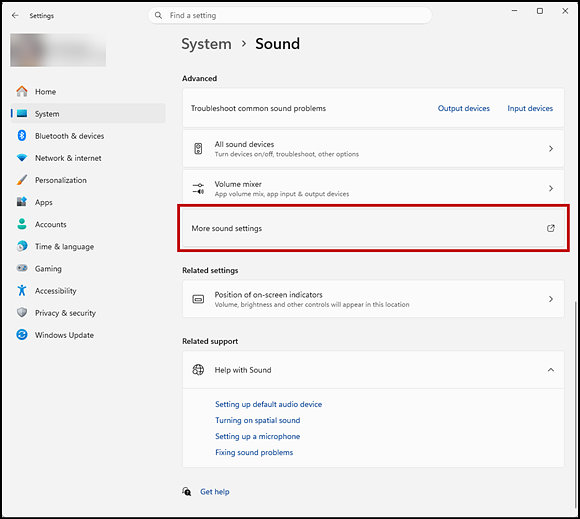Select Gaming in the sidebar

88,268
